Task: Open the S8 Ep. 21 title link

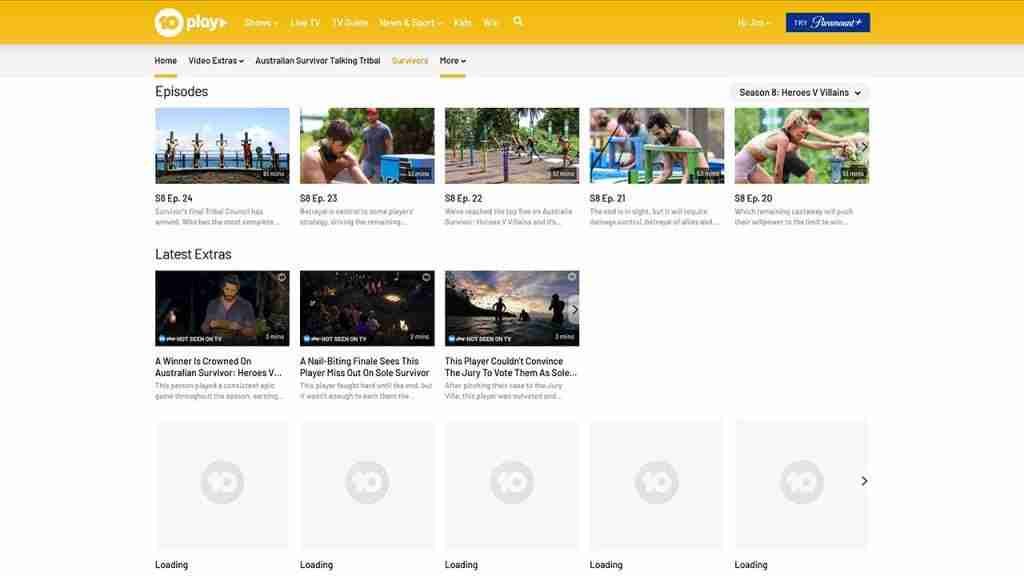Action: click(x=608, y=198)
